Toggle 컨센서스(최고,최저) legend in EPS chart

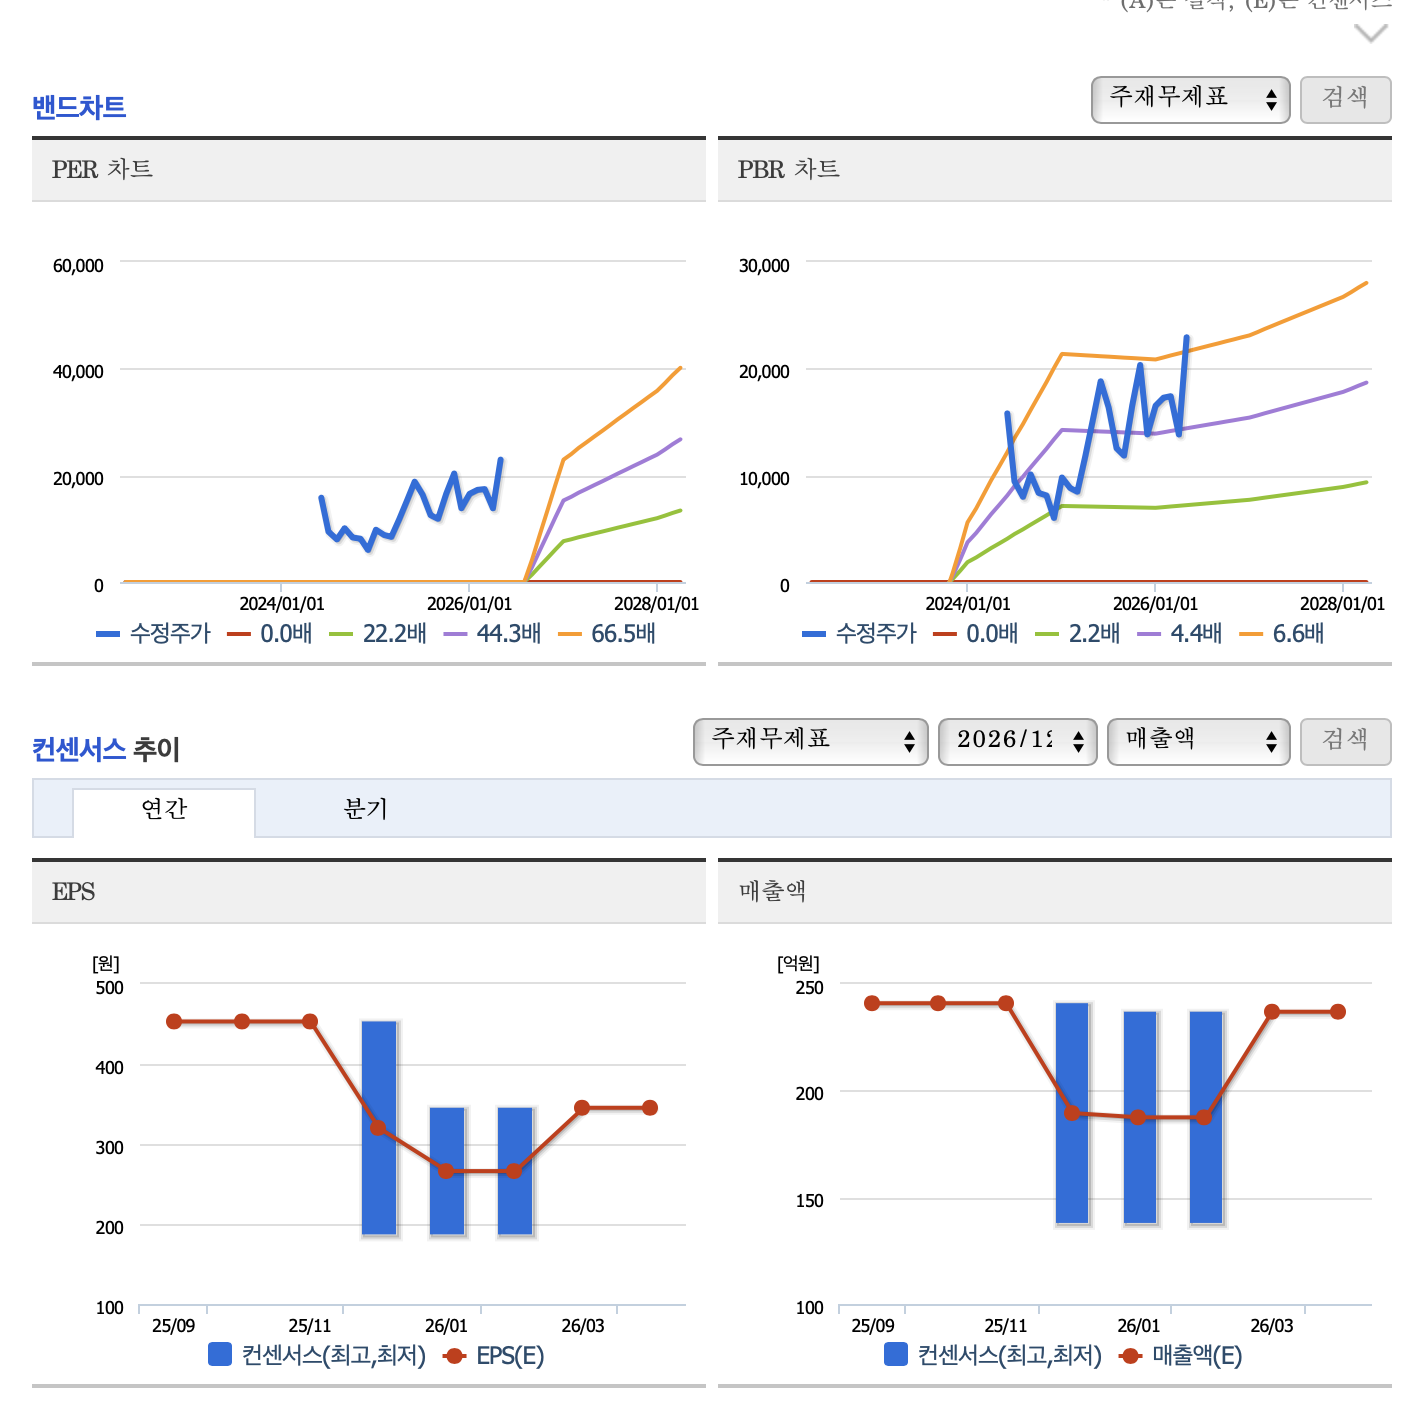(x=317, y=1355)
